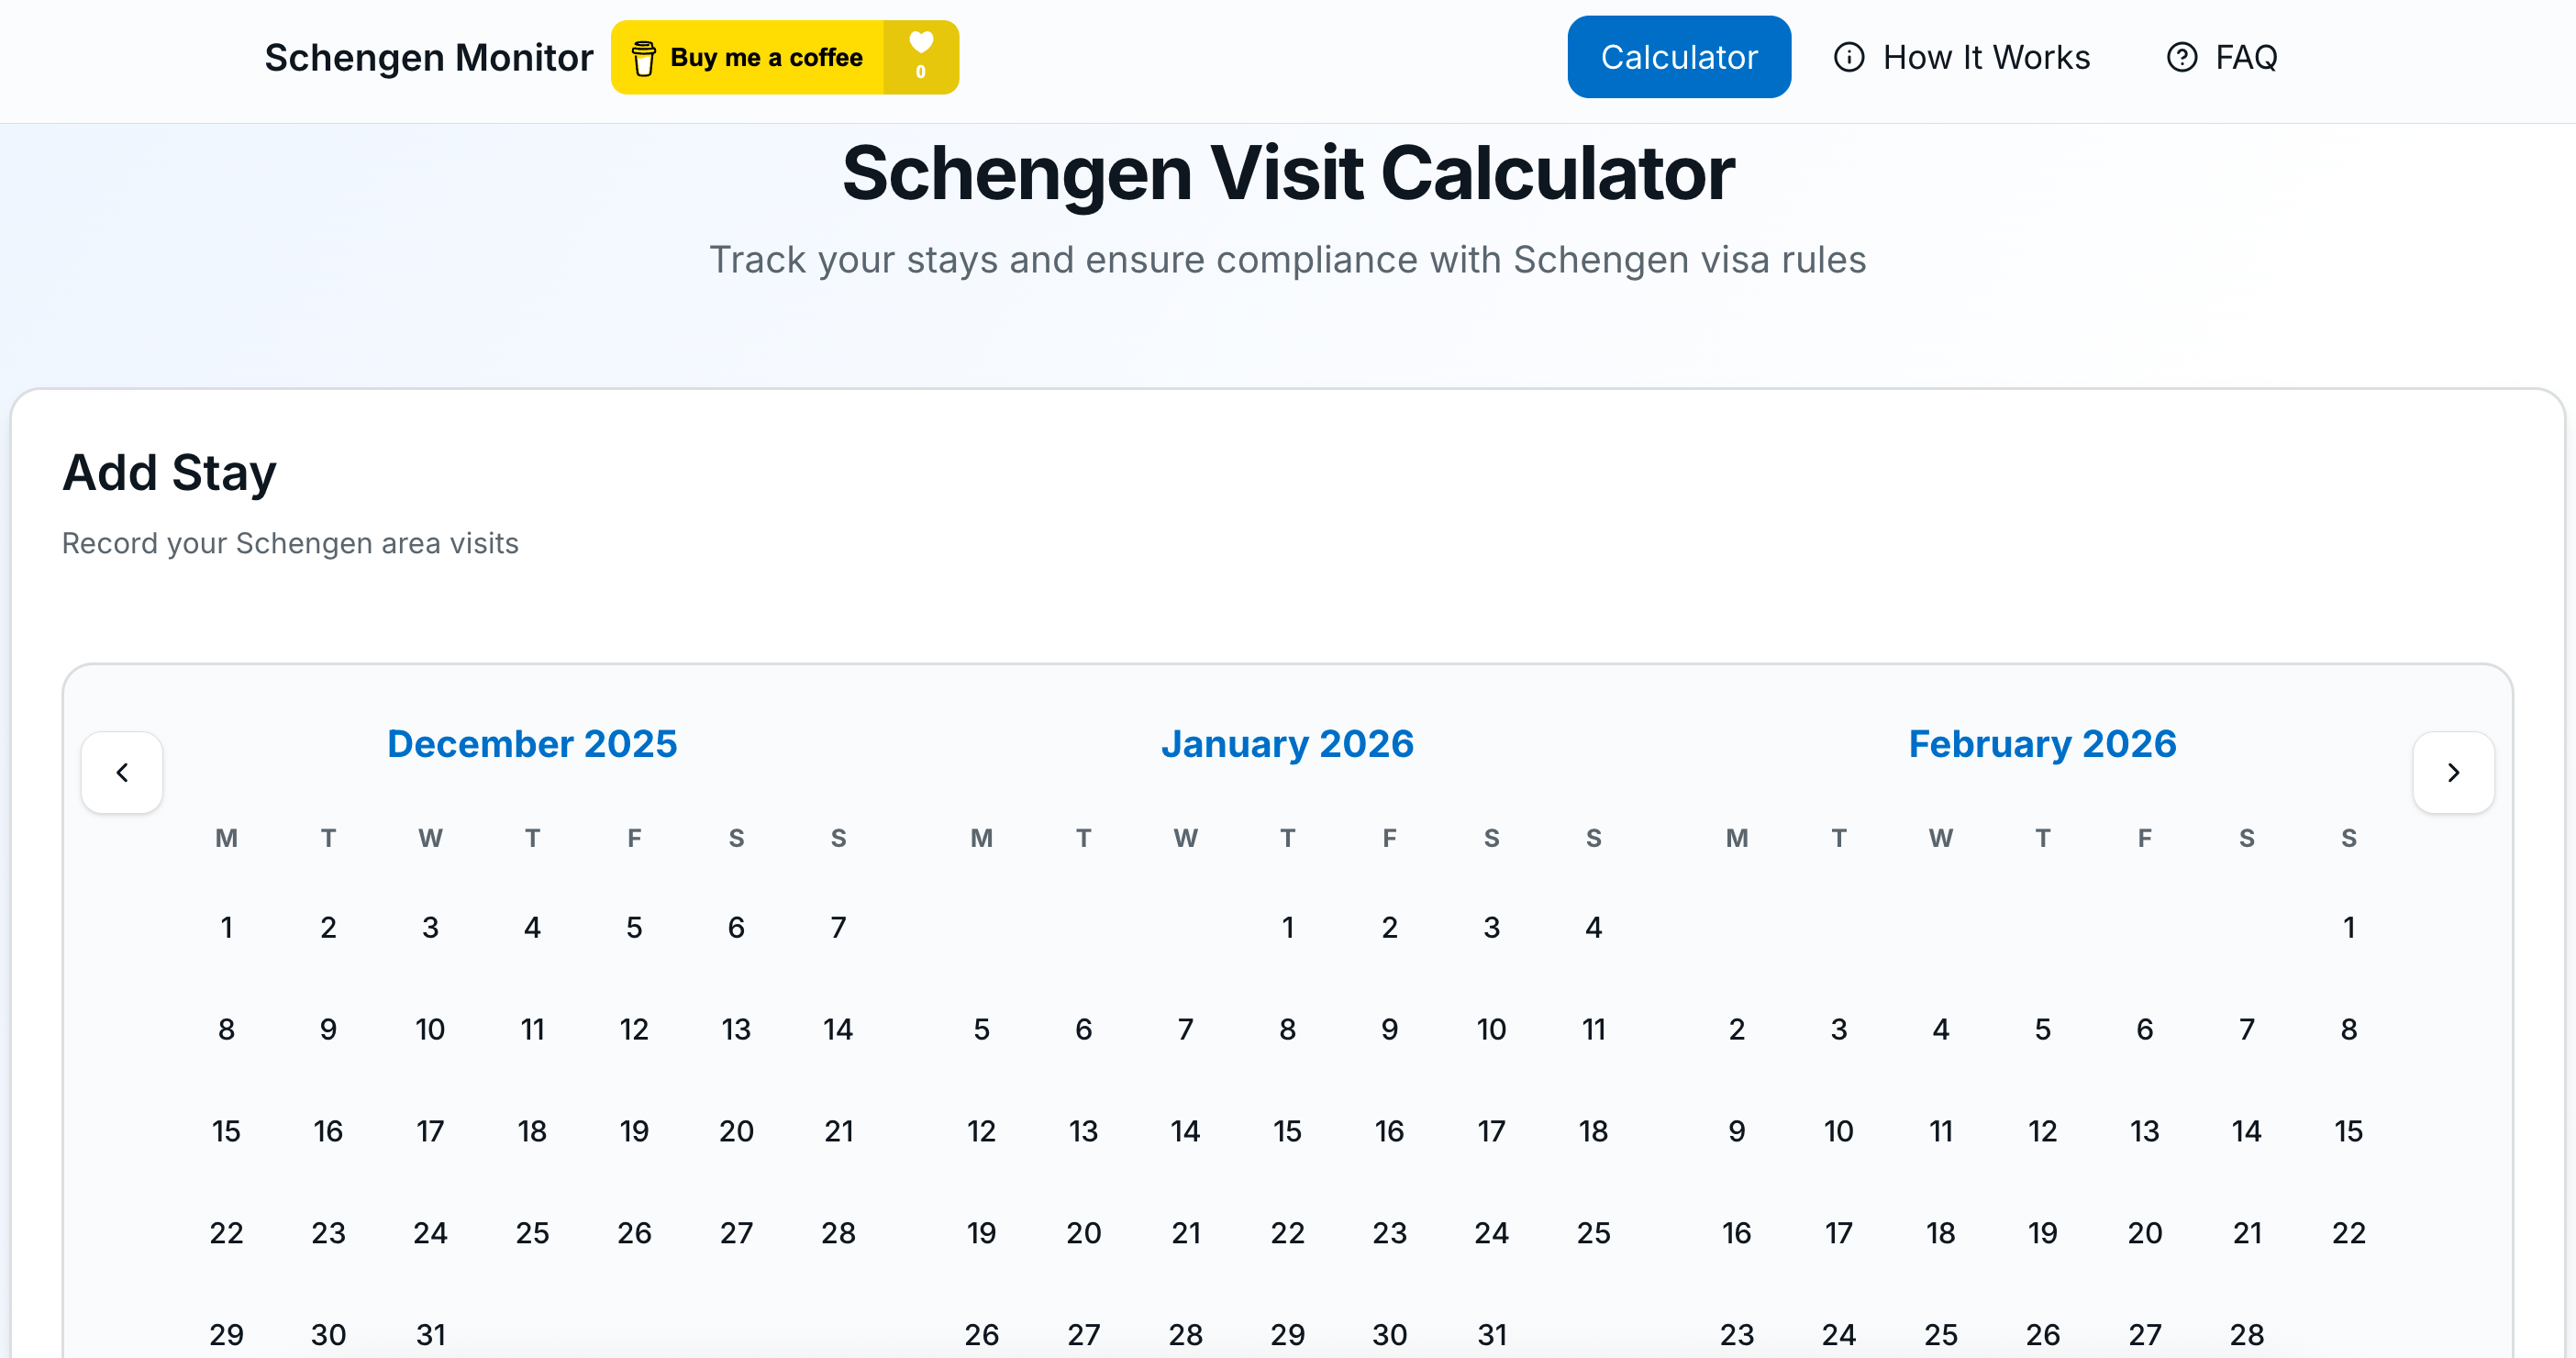Pick February 1 in the calendar
The width and height of the screenshot is (2576, 1358).
click(2348, 928)
